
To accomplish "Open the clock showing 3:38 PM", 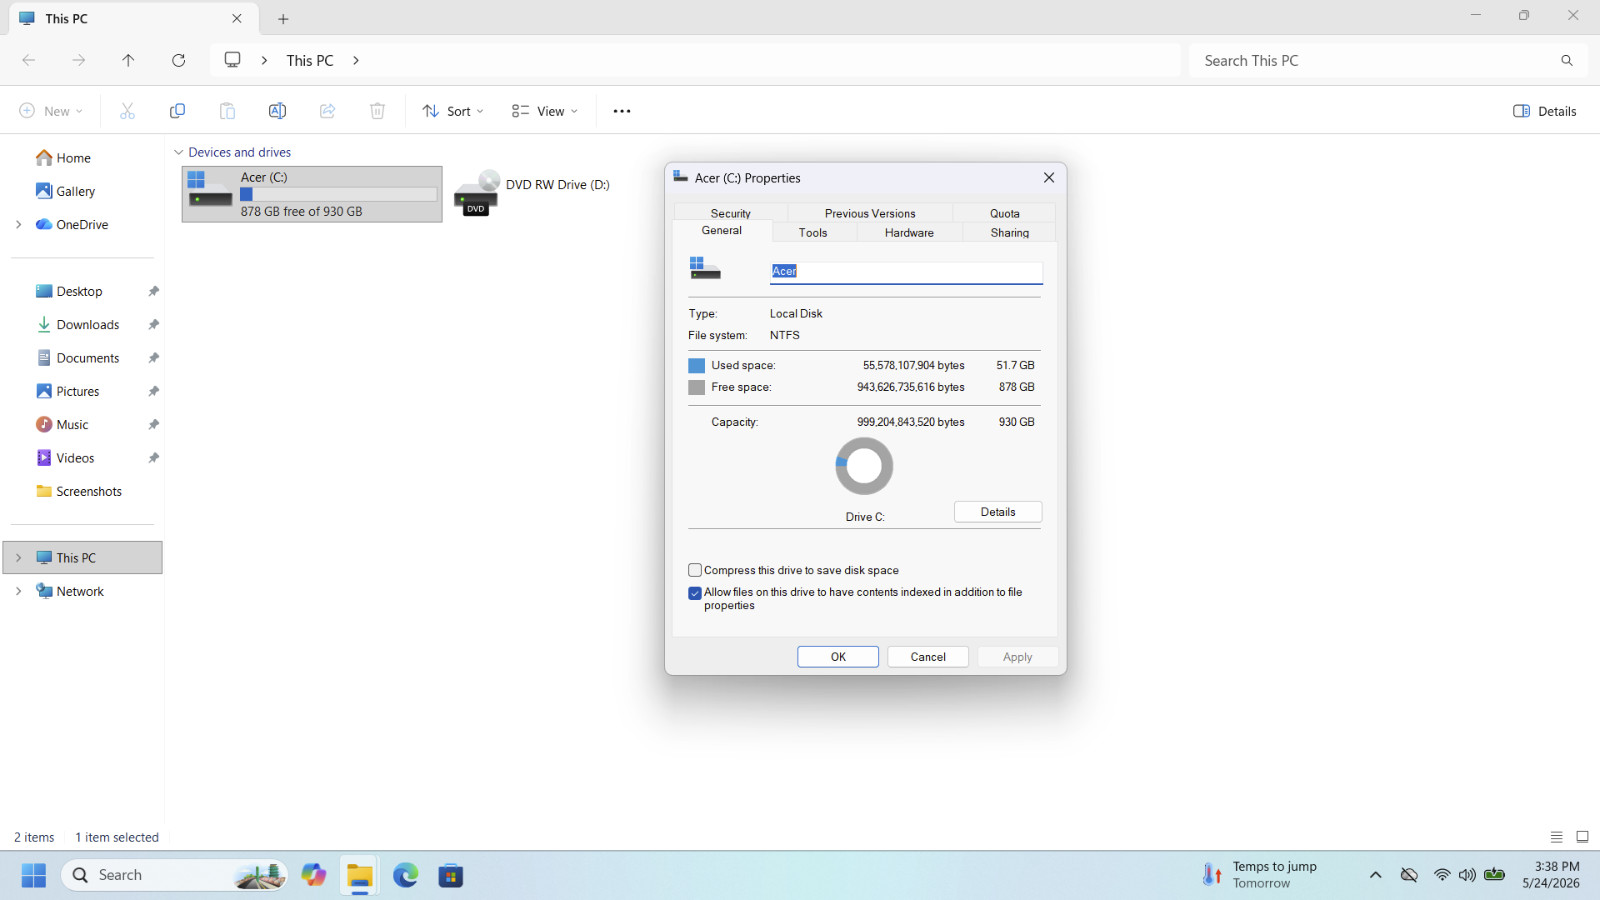I will (x=1552, y=875).
